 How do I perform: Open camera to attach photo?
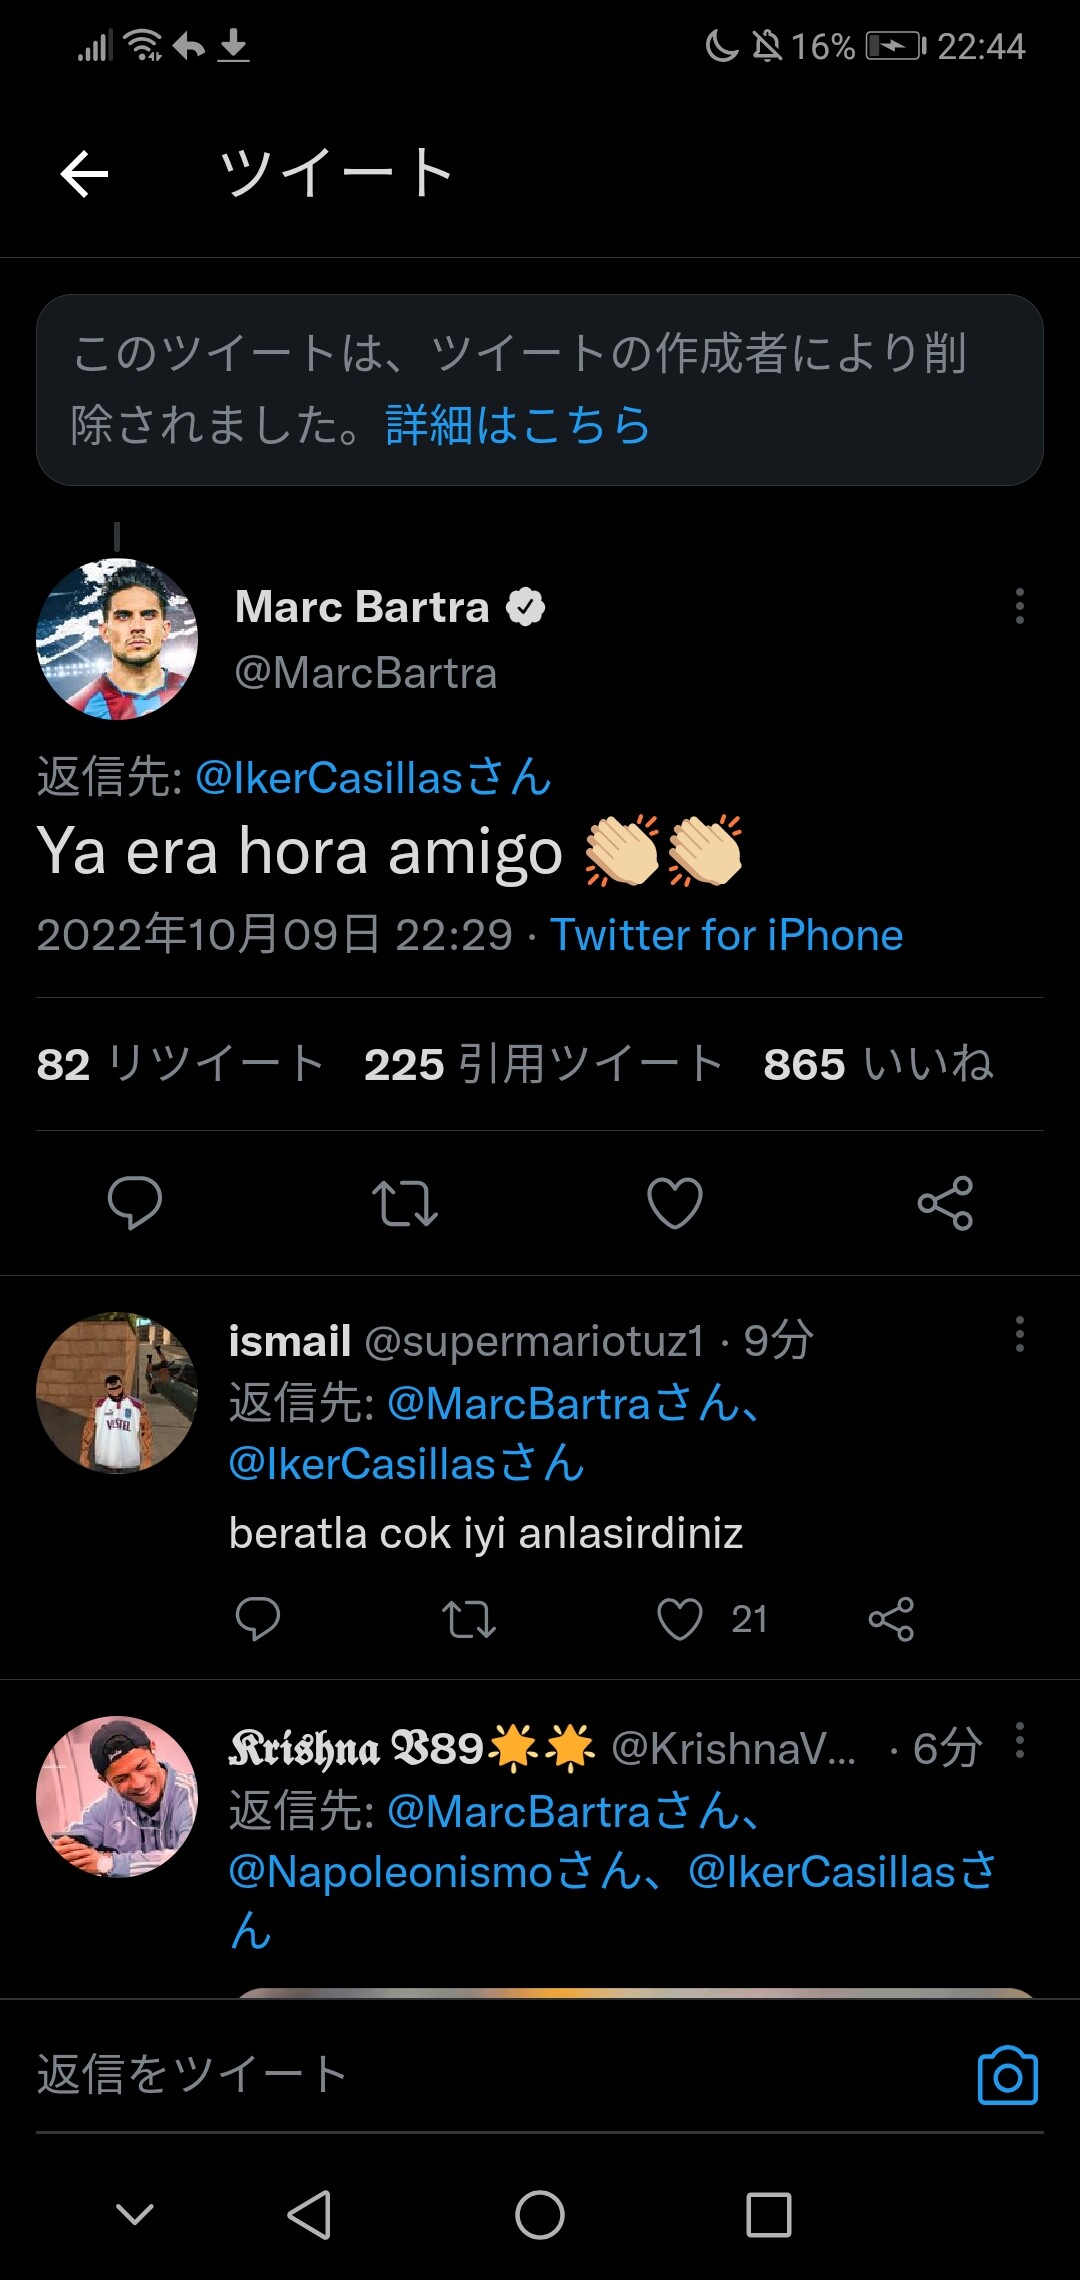point(1007,2075)
